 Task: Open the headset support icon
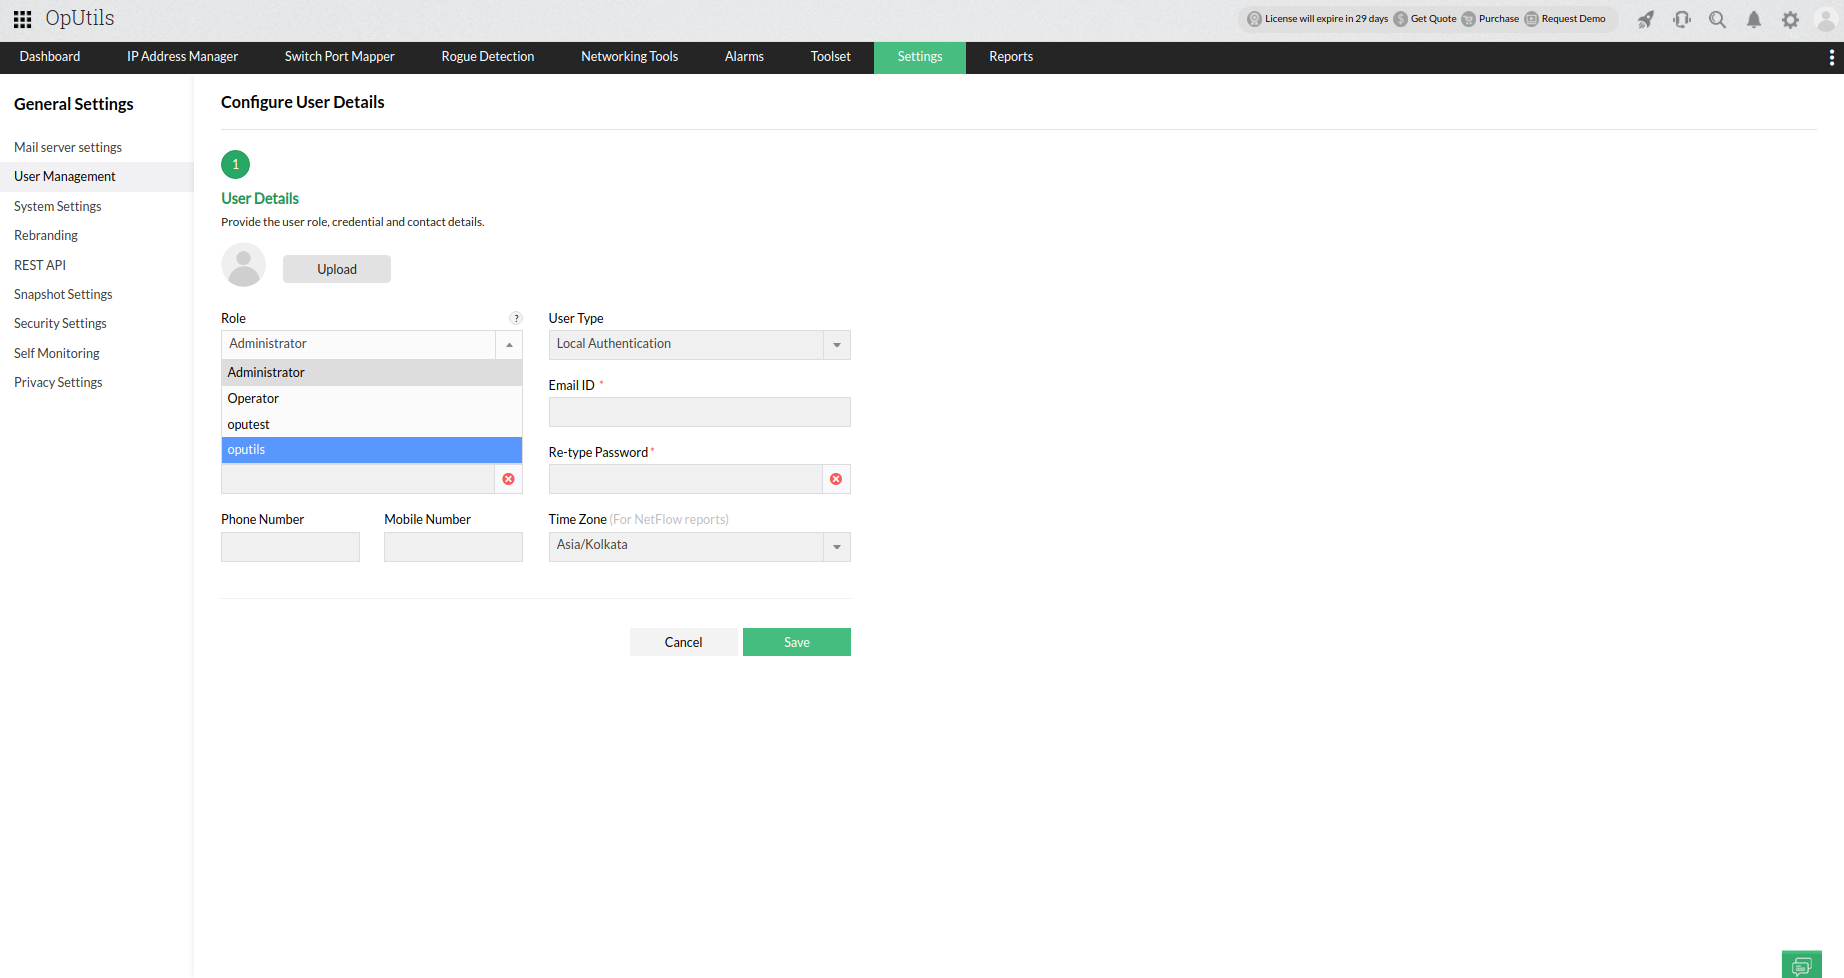tap(1682, 19)
